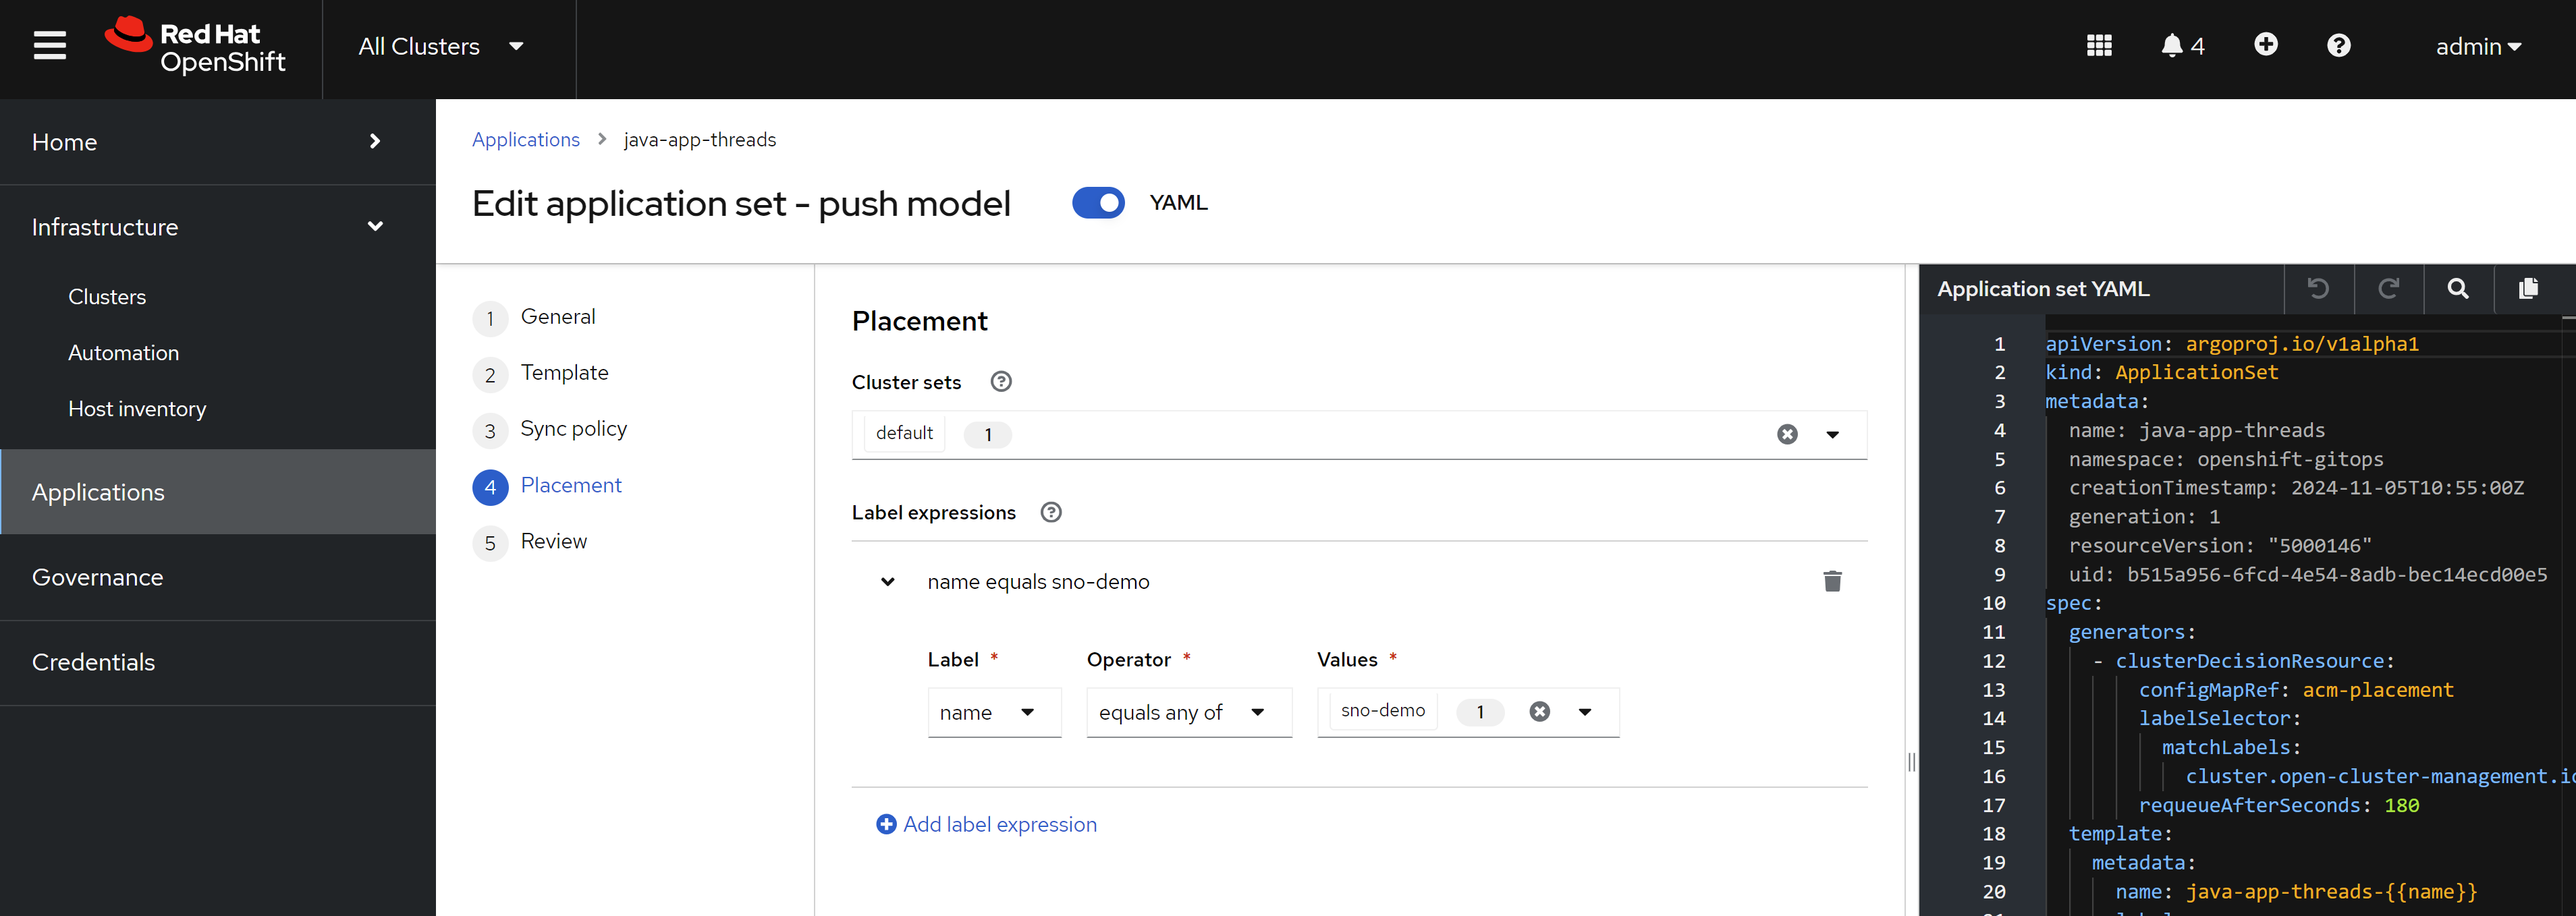
Task: Open the Label name dropdown
Action: pyautogui.click(x=993, y=712)
